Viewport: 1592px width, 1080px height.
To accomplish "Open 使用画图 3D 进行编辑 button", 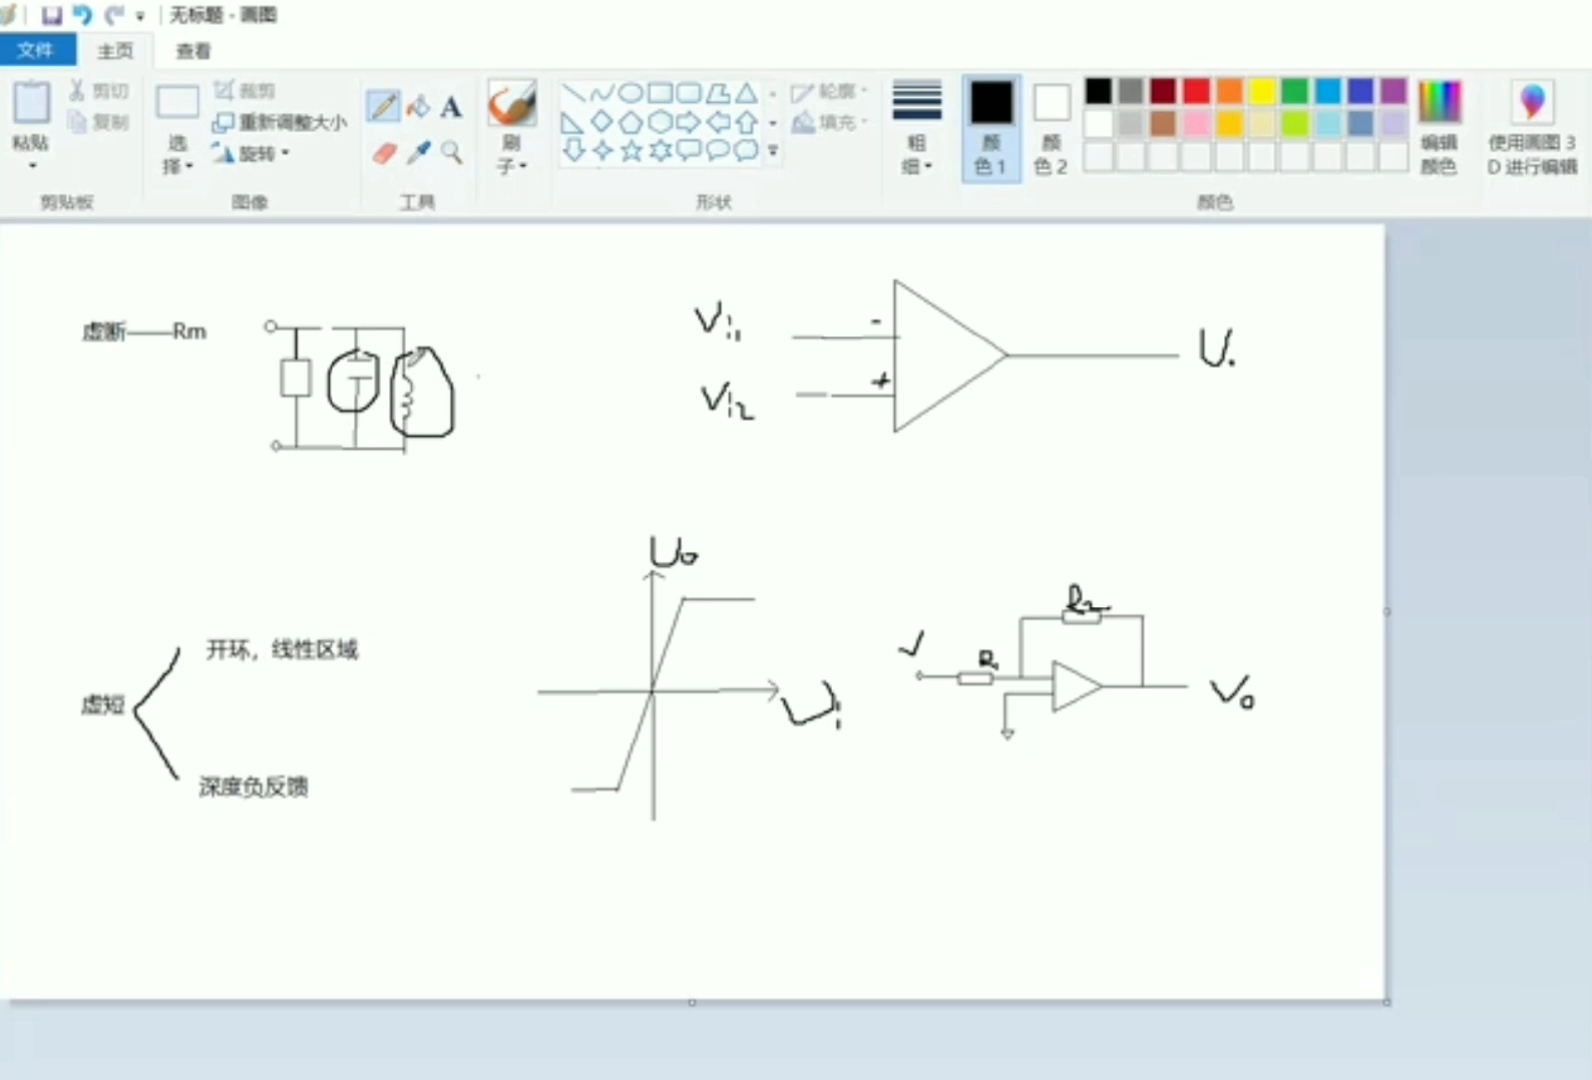I will tap(1532, 127).
